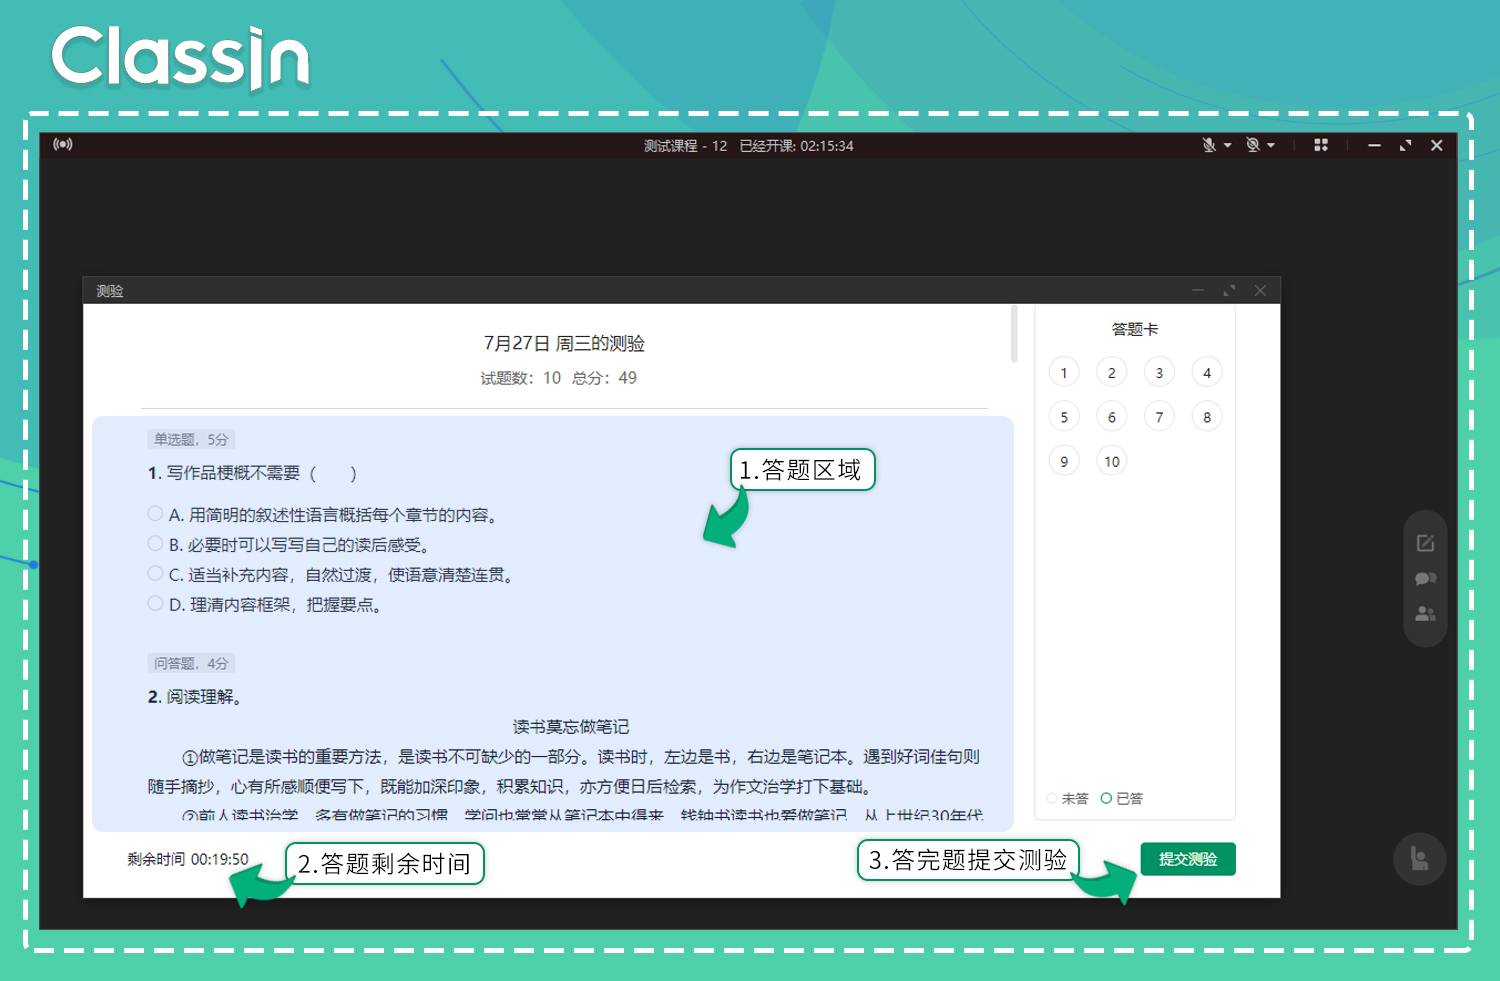The image size is (1500, 981).
Task: Jump to question 10 on answer card
Action: click(x=1112, y=461)
